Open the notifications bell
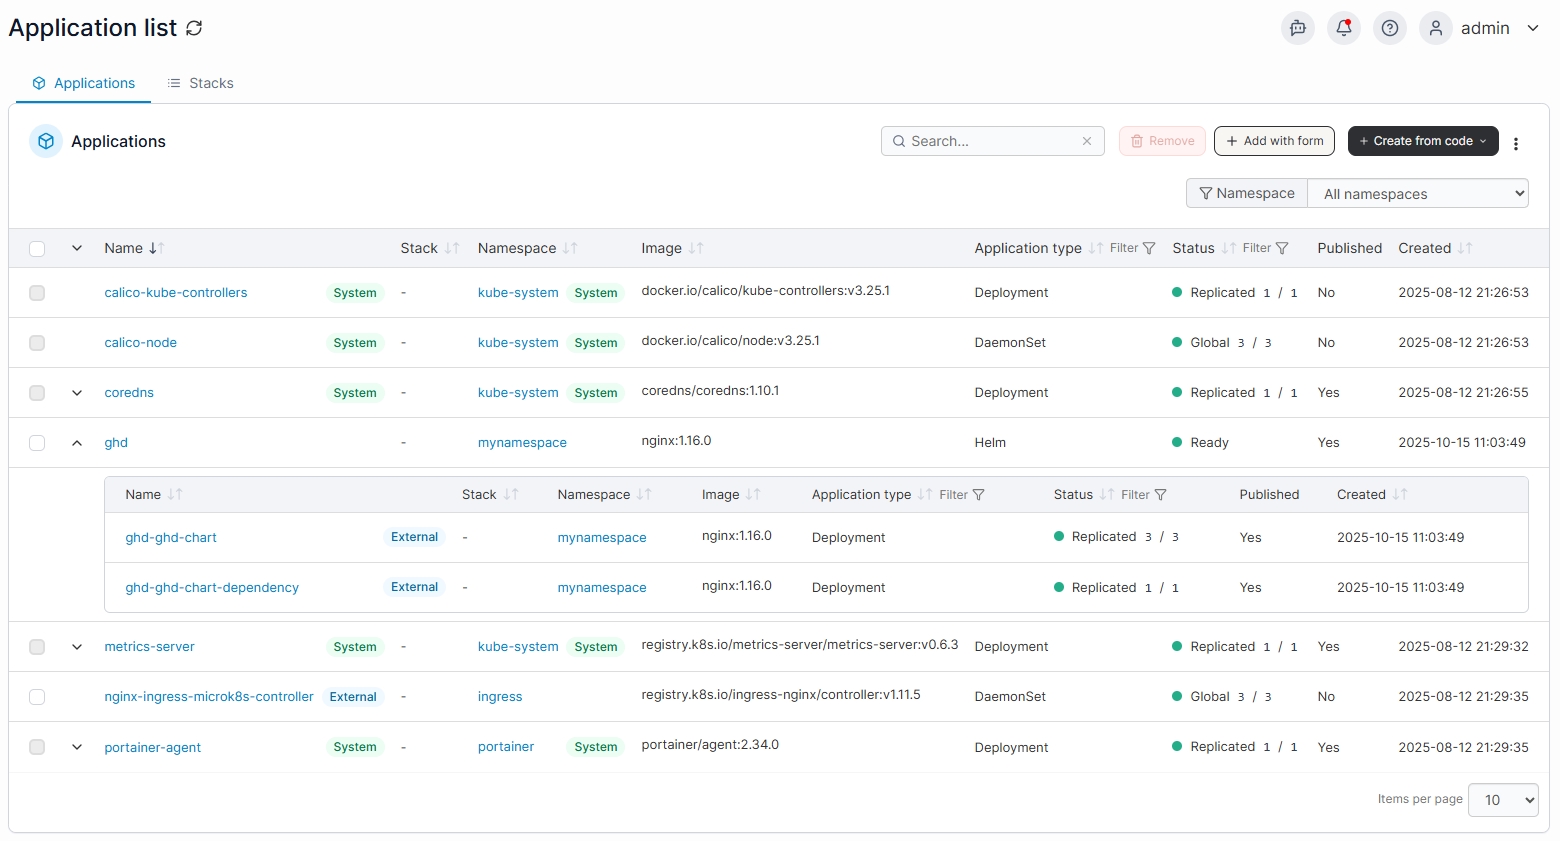 (x=1344, y=28)
